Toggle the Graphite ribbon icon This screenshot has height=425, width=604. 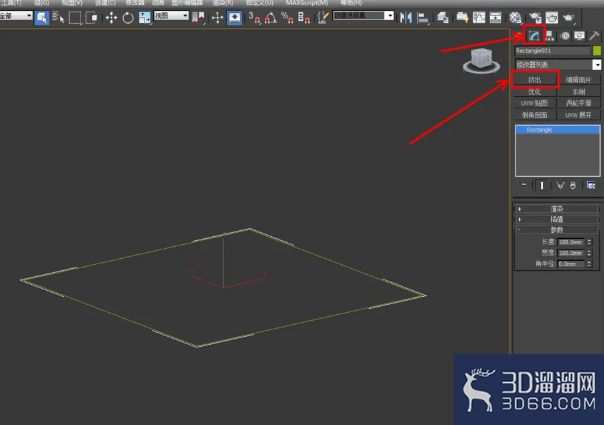tap(462, 18)
